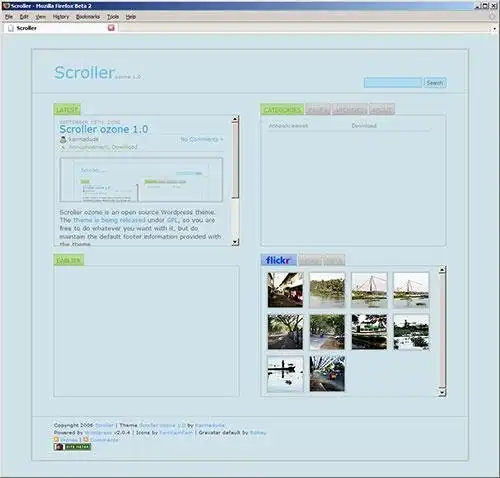Open the Bookmarks menu
This screenshot has width=500, height=478.
88,17
